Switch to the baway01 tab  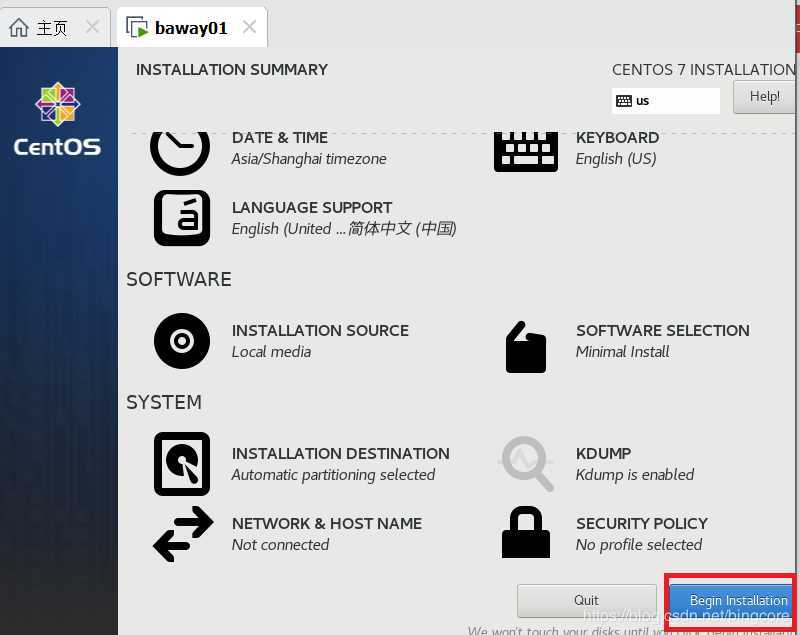(192, 28)
